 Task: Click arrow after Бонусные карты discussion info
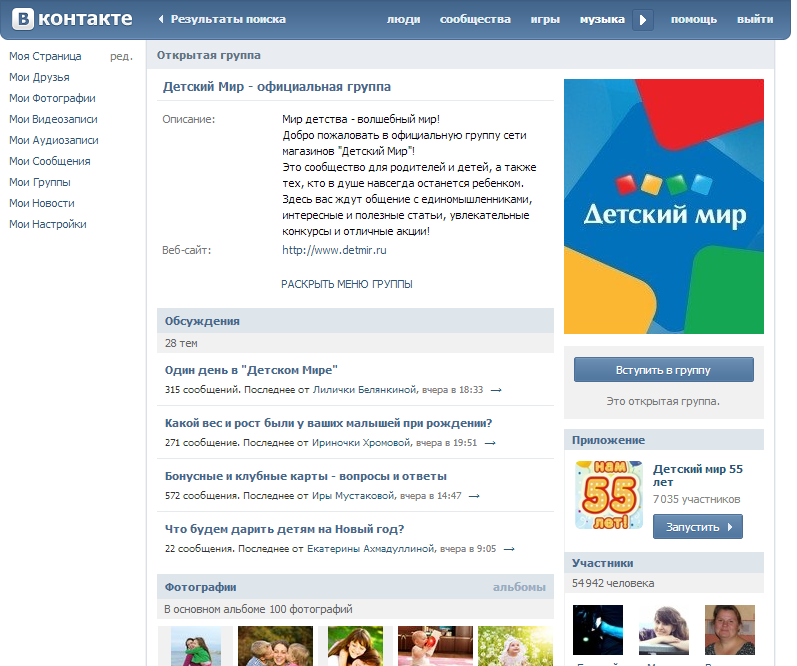coord(474,496)
